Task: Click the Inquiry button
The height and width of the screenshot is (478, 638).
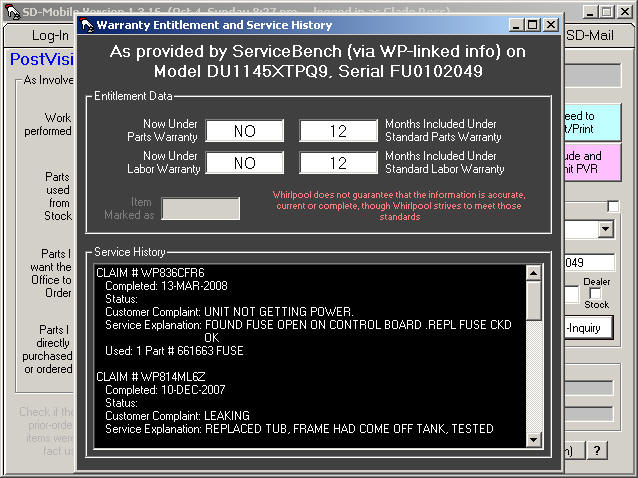Action: coord(589,328)
